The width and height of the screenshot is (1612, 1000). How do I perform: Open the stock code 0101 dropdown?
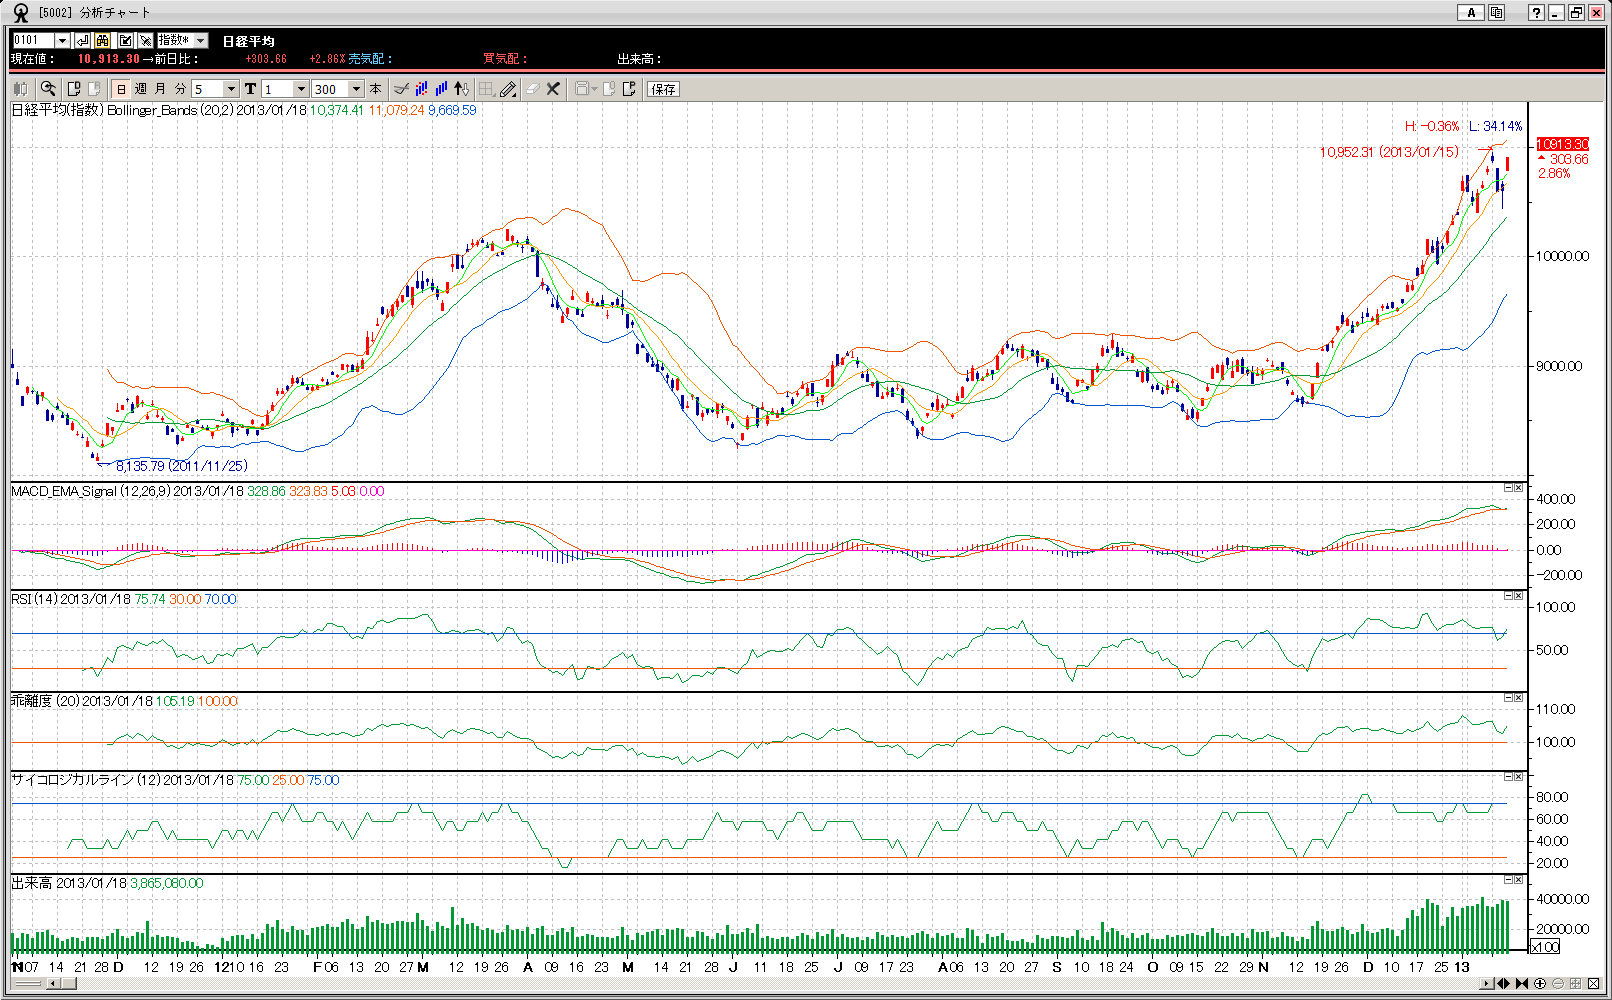click(62, 40)
